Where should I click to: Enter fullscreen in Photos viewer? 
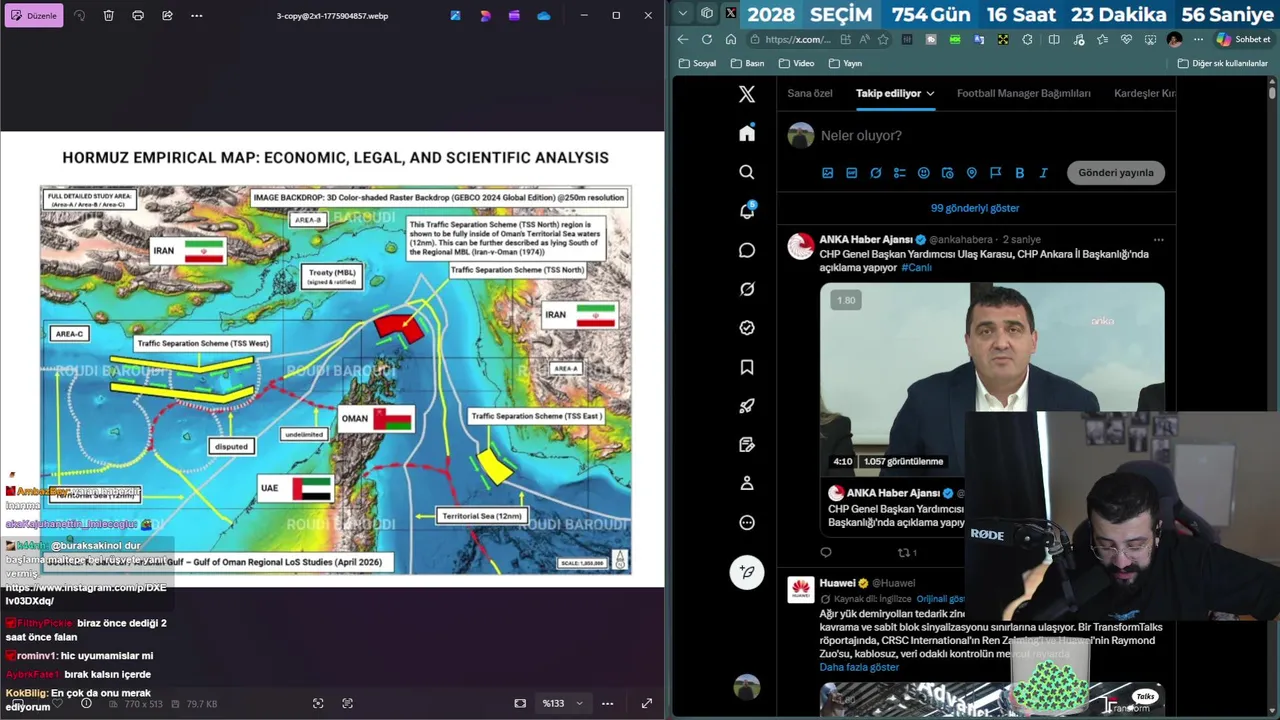647,703
